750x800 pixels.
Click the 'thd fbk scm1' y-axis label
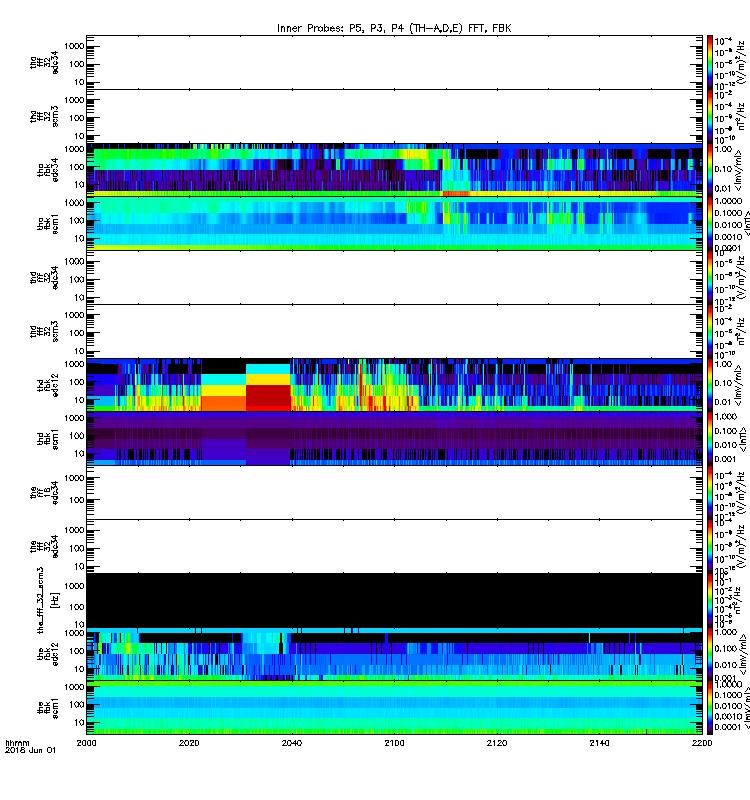[x=48, y=439]
